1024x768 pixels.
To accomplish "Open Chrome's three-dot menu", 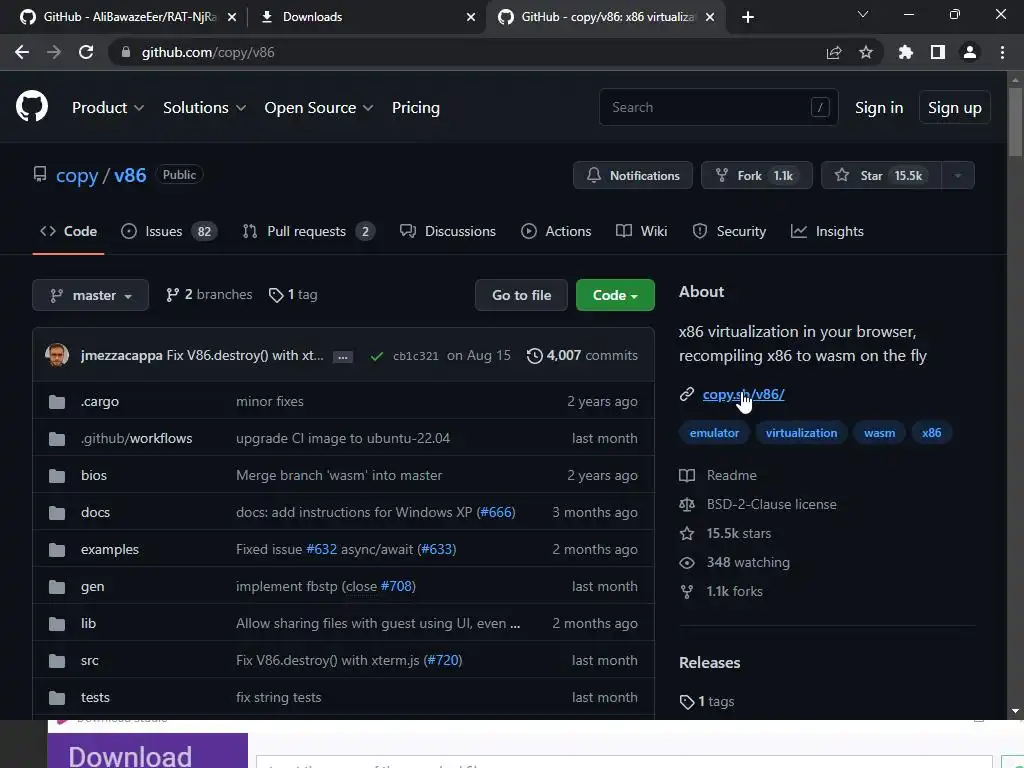I will 1002,52.
